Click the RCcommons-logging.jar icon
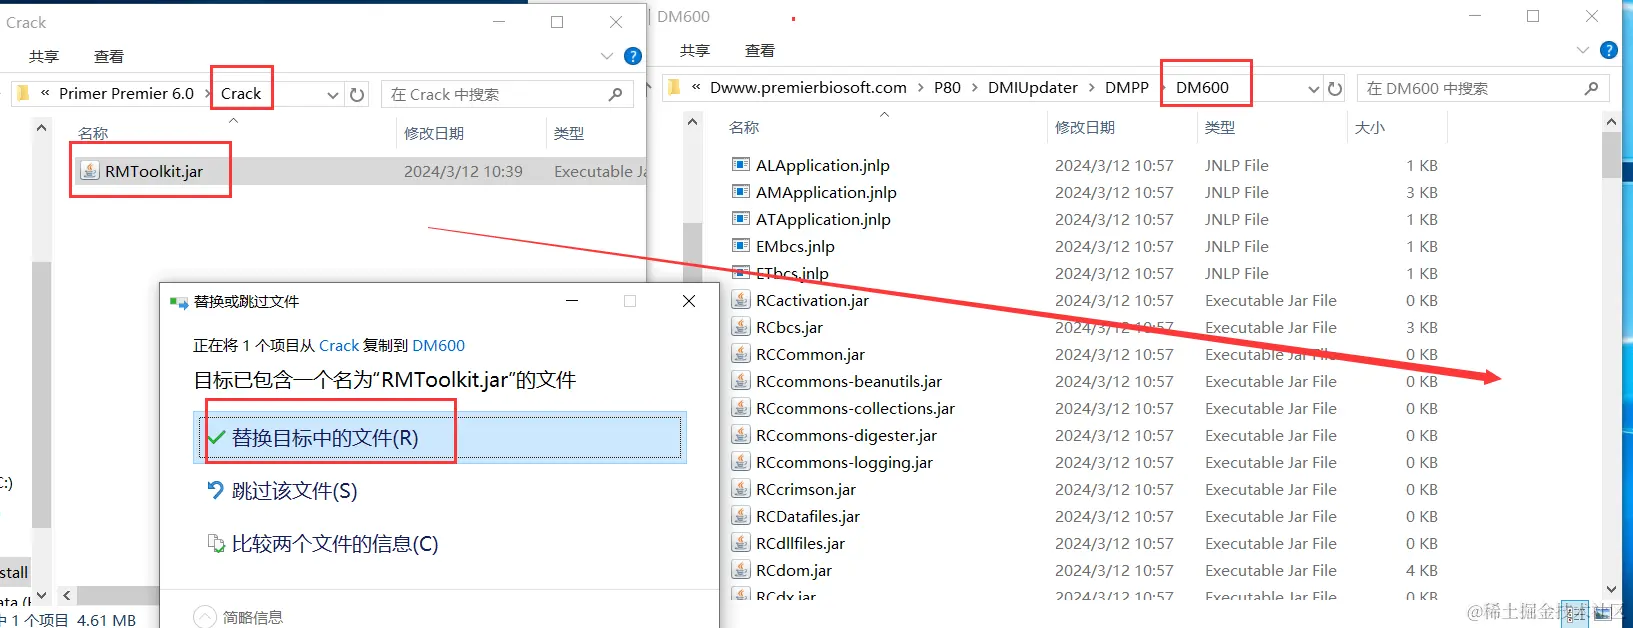The image size is (1633, 628). (741, 462)
